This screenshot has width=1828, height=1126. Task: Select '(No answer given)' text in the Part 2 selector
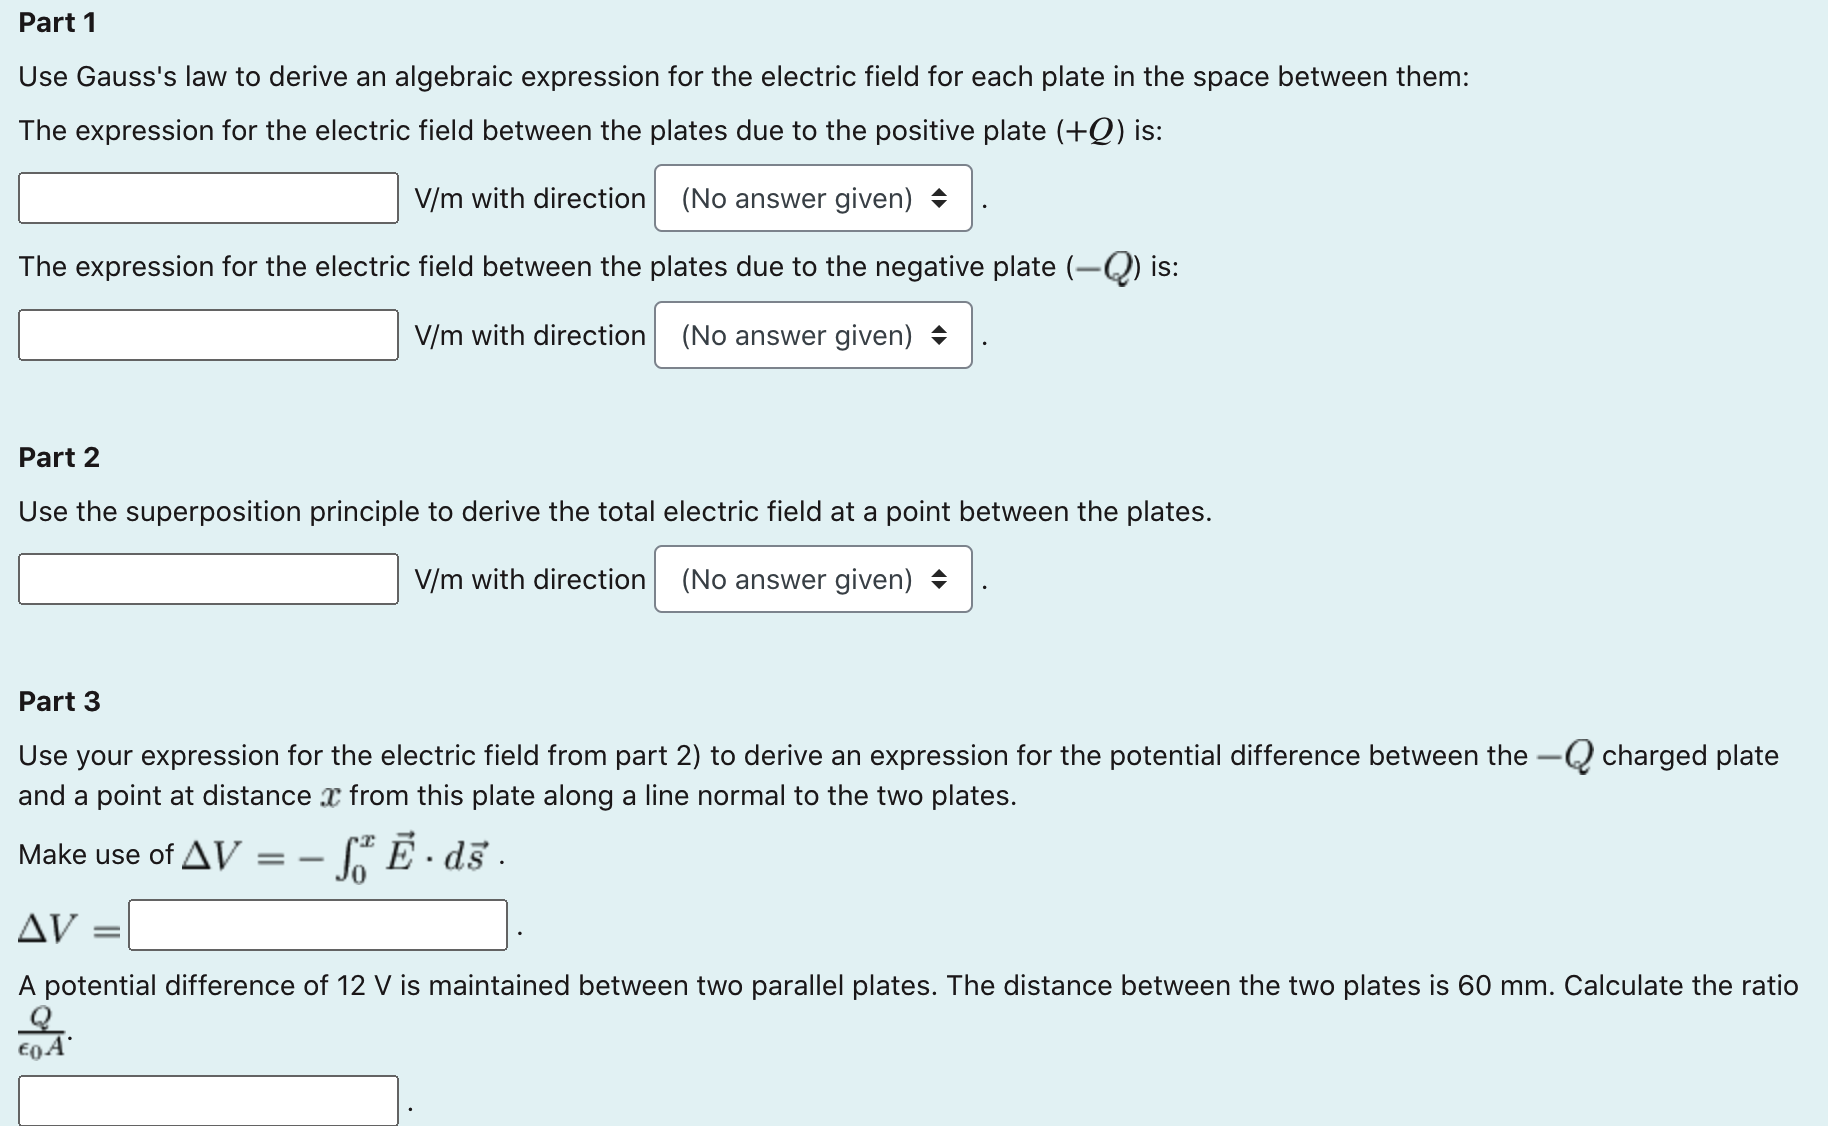796,579
